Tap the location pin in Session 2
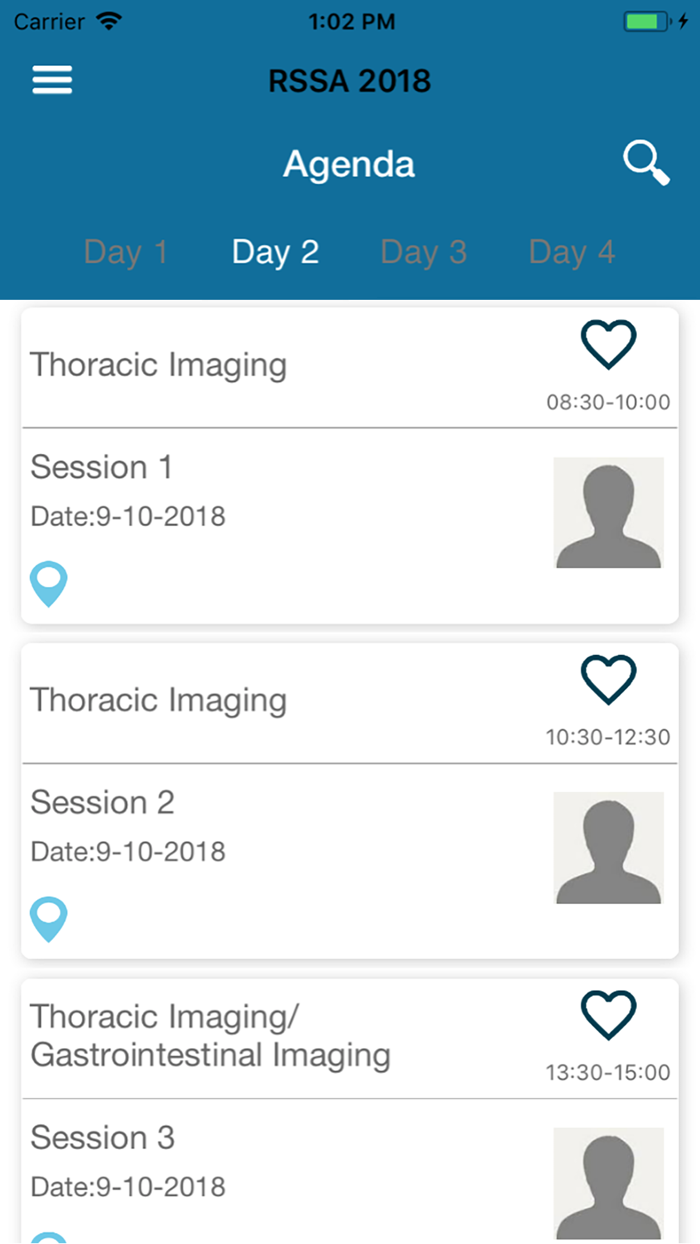700x1244 pixels. (49, 919)
